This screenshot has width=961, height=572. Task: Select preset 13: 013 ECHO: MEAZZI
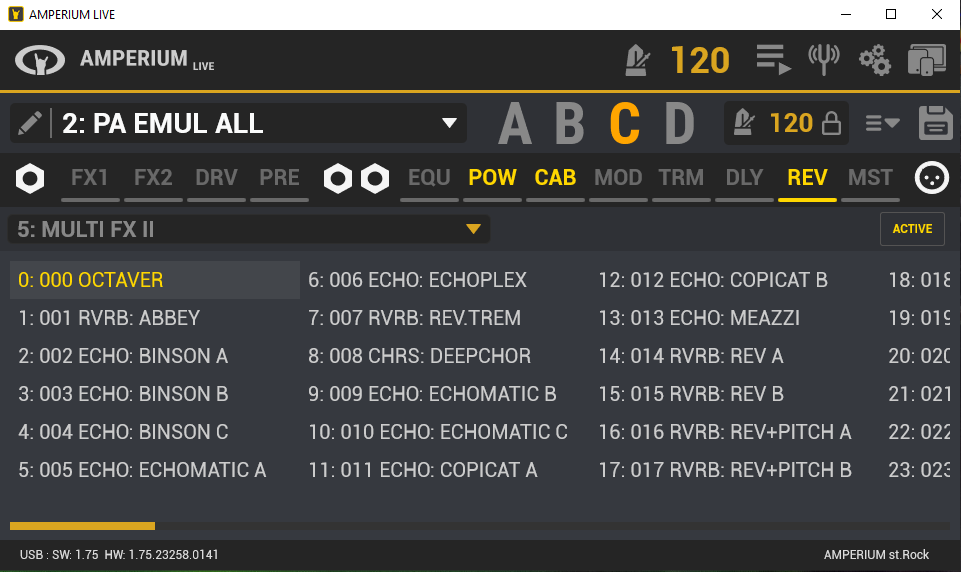point(735,318)
